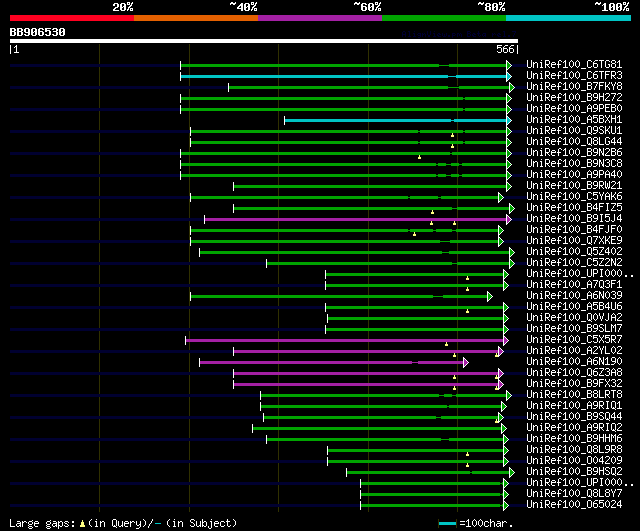Click the white BB906530 query length bar

[x=264, y=41]
